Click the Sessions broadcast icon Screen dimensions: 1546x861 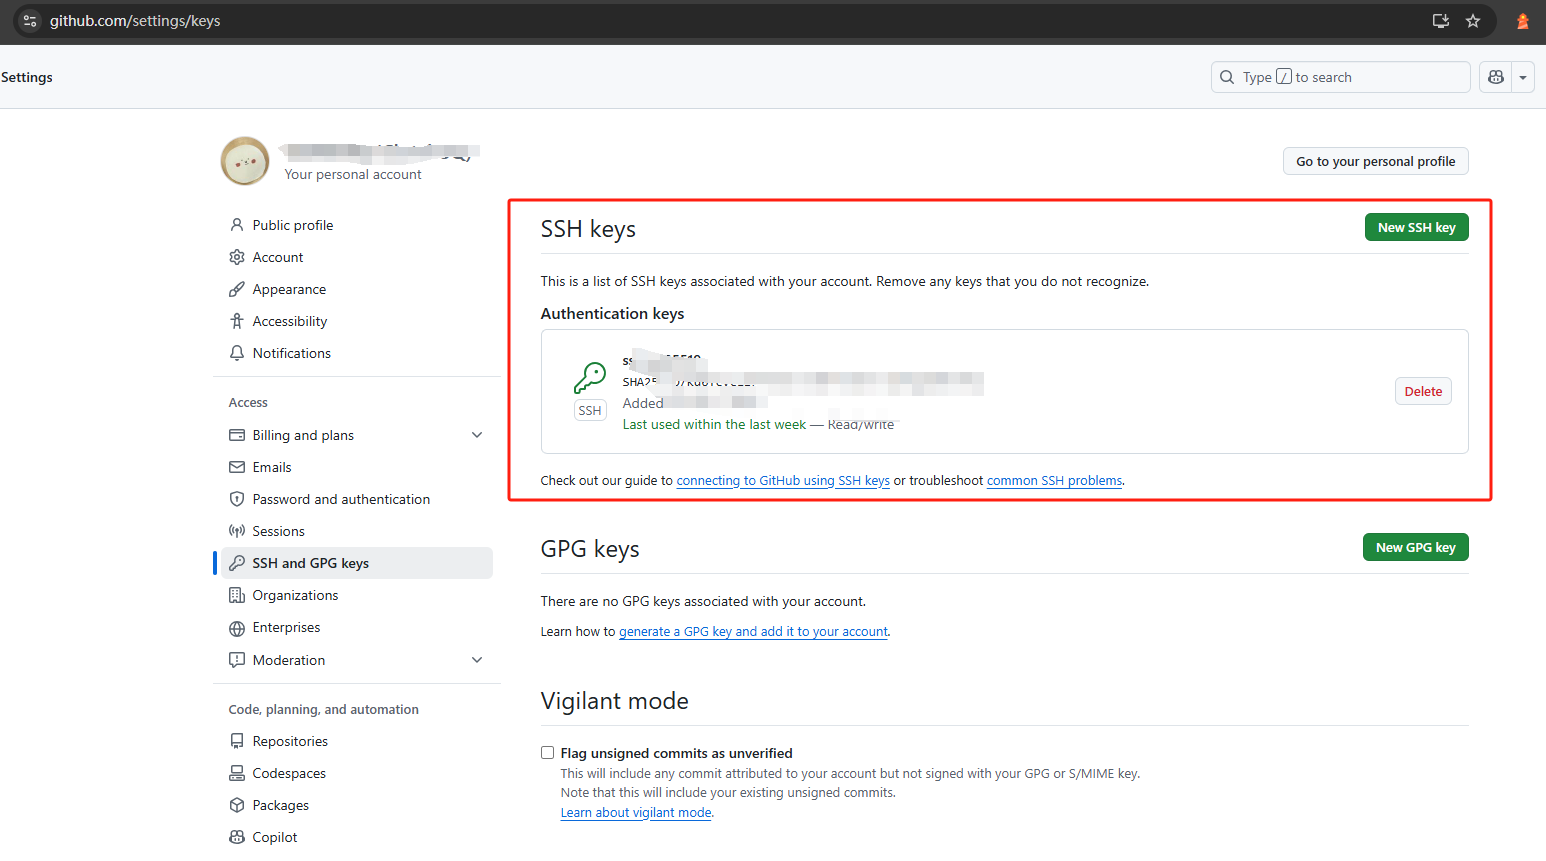click(x=237, y=531)
